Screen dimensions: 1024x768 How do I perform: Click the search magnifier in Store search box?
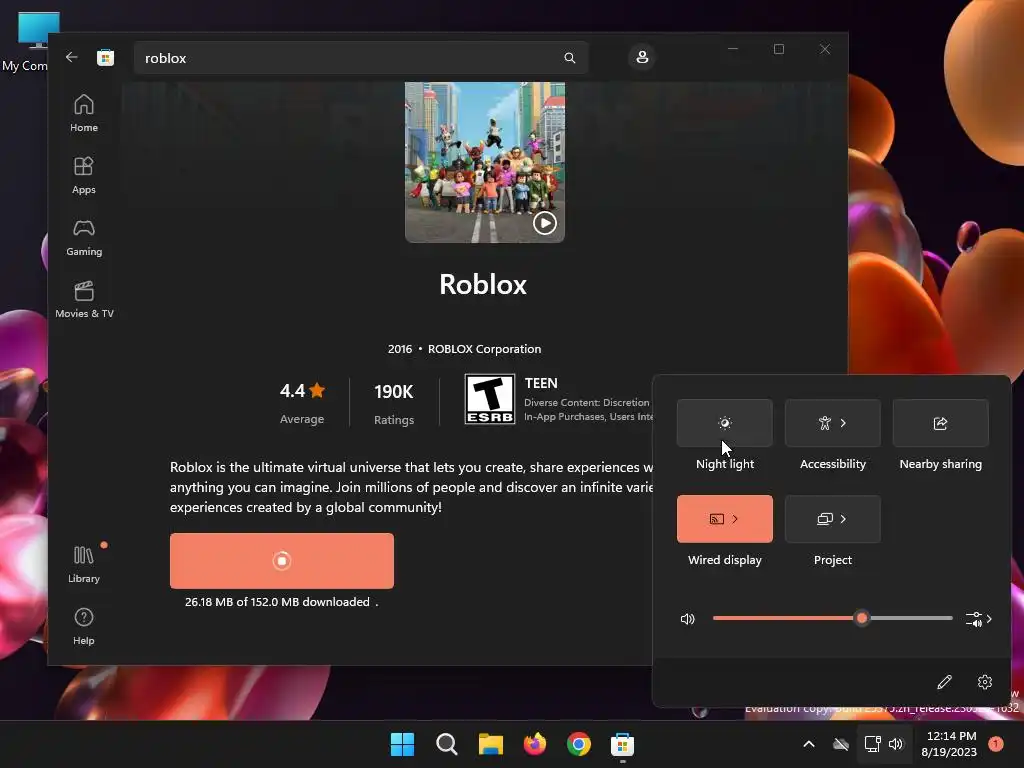click(x=569, y=58)
